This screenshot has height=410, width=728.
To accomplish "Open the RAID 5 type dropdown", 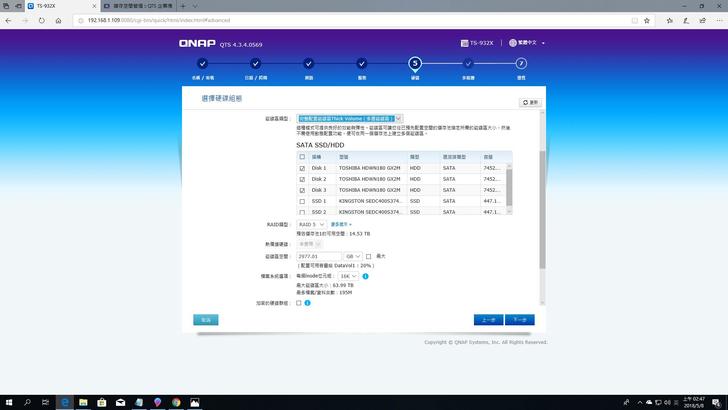I will pos(311,225).
